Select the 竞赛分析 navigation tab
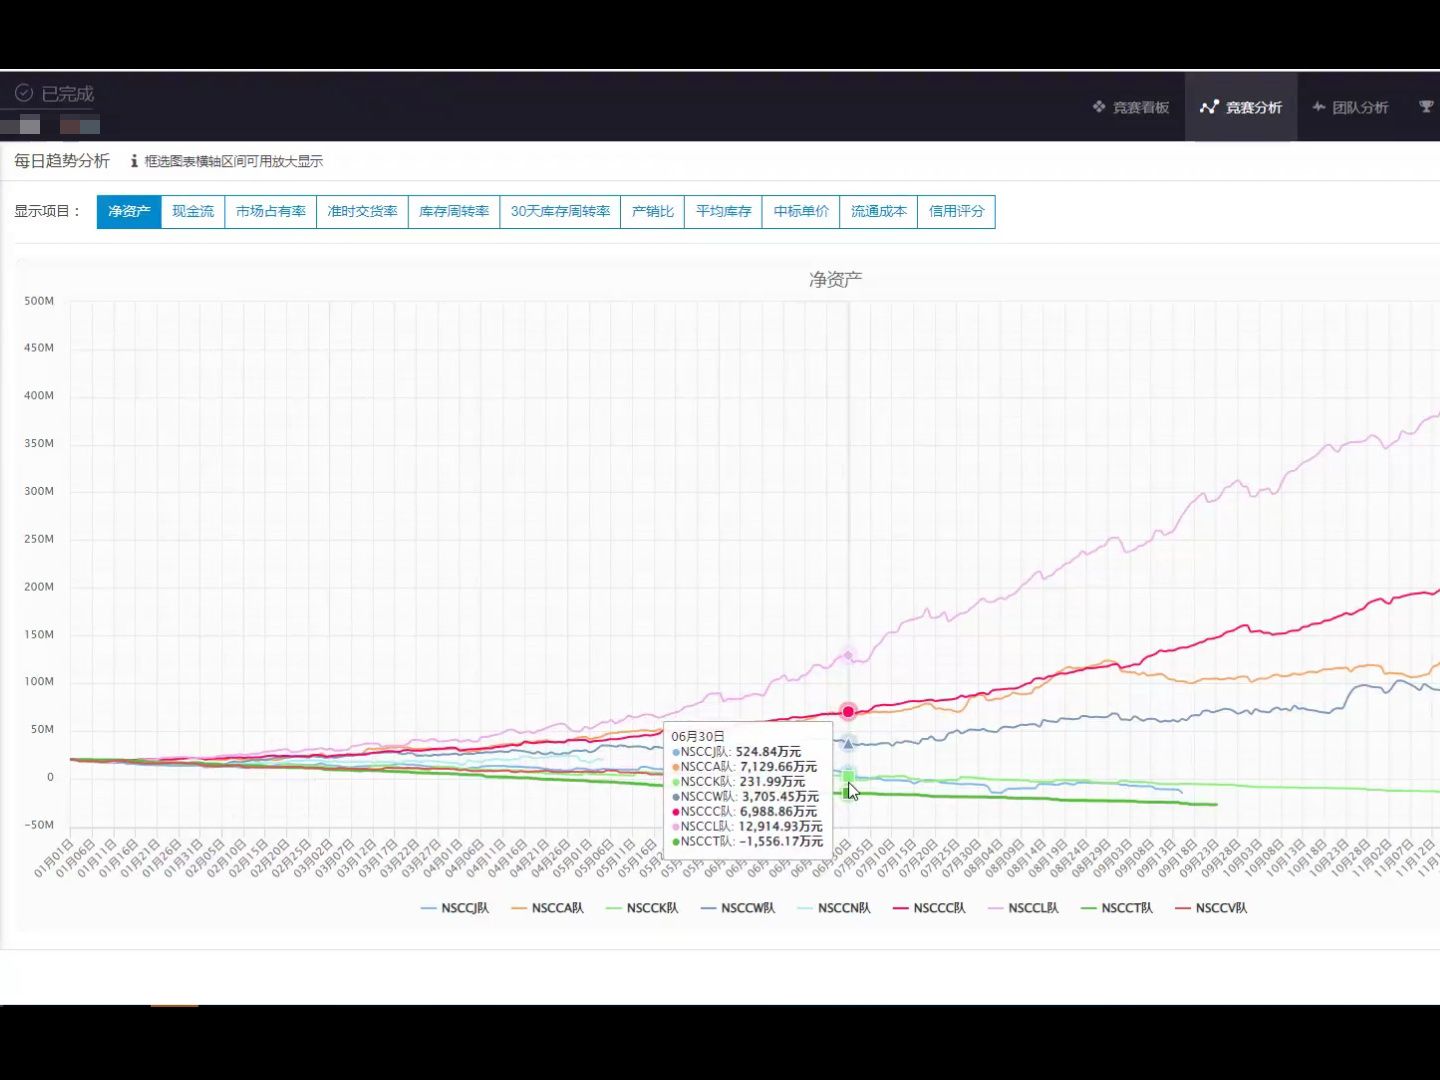 (x=1241, y=107)
